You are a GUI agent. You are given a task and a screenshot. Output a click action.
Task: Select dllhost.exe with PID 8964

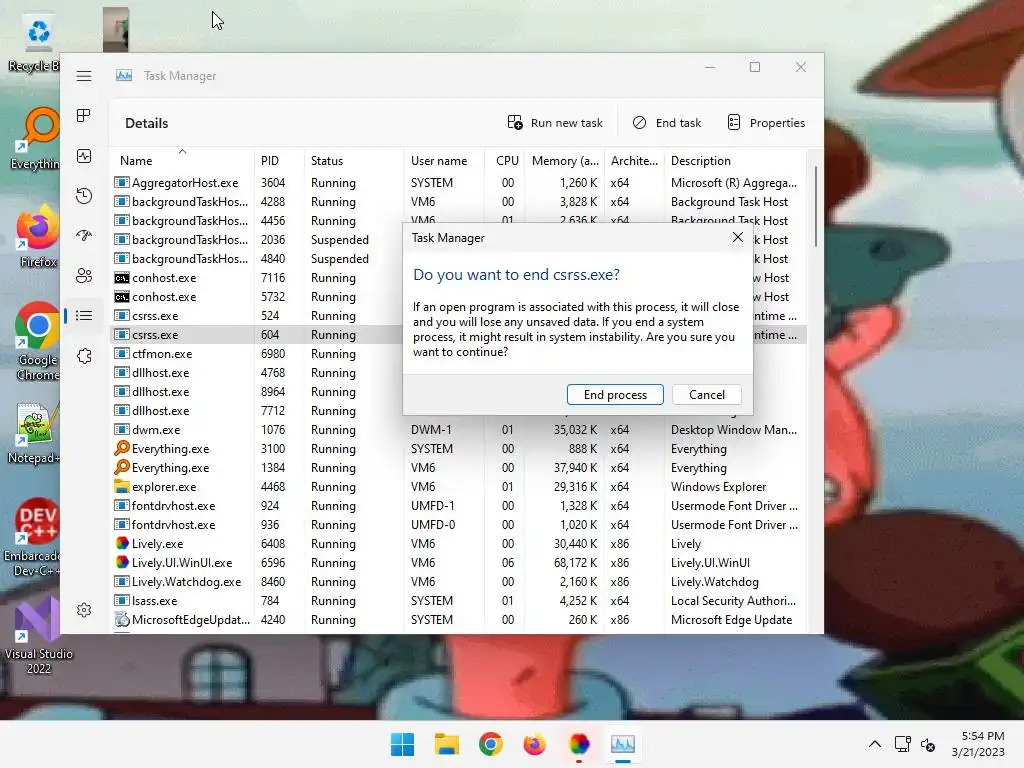257,392
